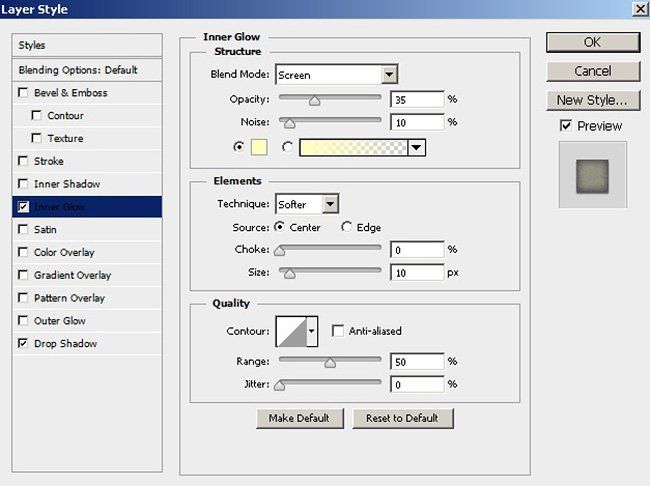This screenshot has width=650, height=486.
Task: Select the Stroke effect row
Action: point(87,161)
